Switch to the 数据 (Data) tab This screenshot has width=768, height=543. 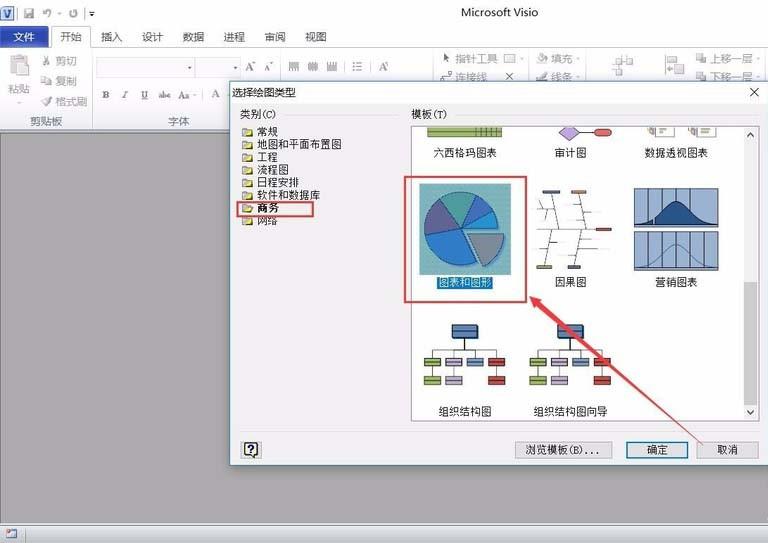point(193,37)
